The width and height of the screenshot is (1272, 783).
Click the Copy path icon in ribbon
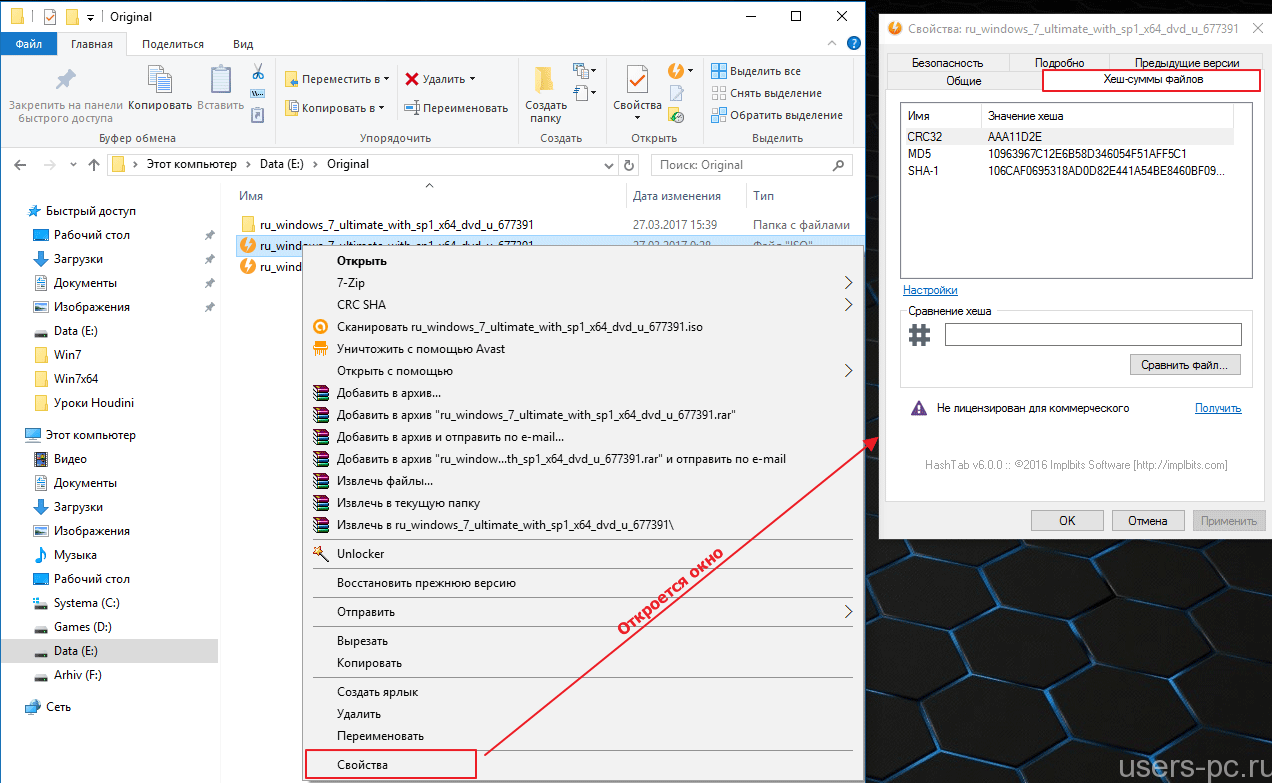[x=257, y=94]
